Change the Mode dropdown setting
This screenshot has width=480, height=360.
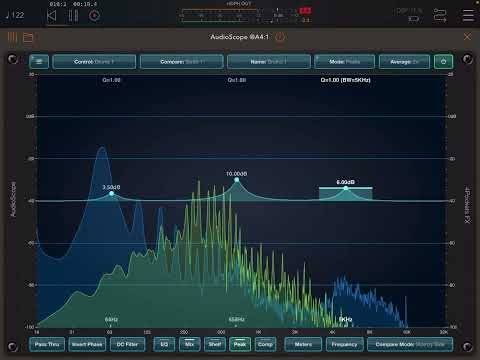344,62
